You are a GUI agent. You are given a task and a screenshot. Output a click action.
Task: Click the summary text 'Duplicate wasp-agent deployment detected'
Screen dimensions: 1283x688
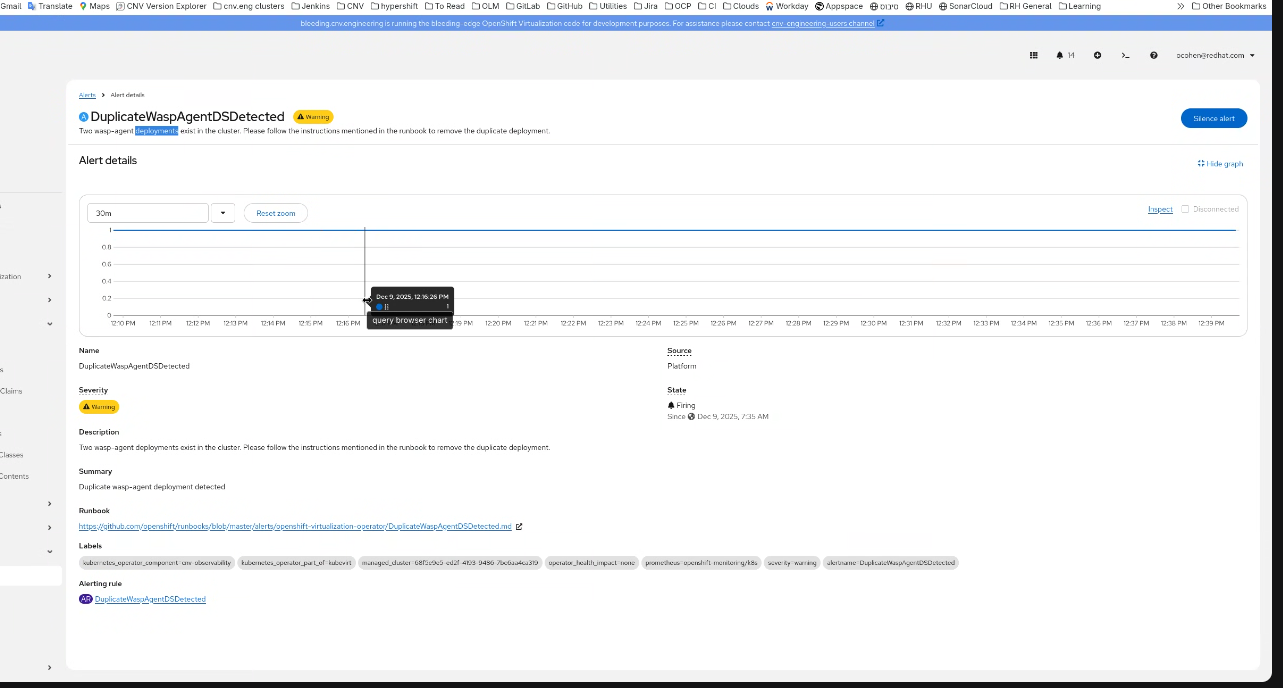pos(152,487)
